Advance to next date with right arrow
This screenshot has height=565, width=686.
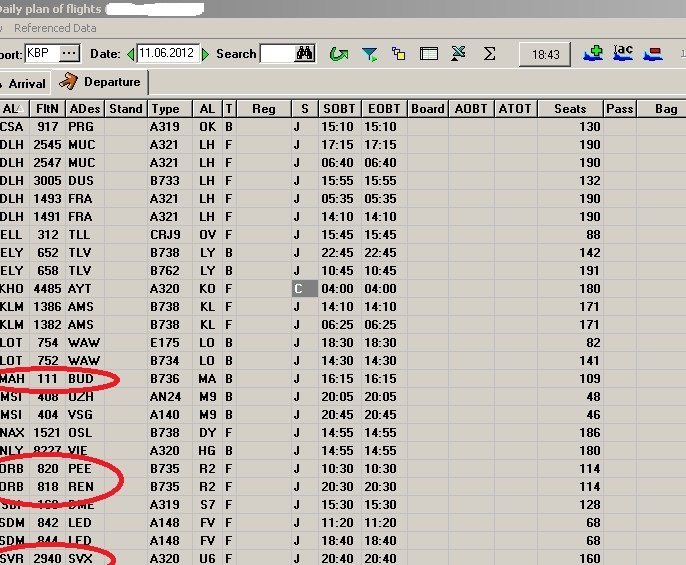coord(206,54)
